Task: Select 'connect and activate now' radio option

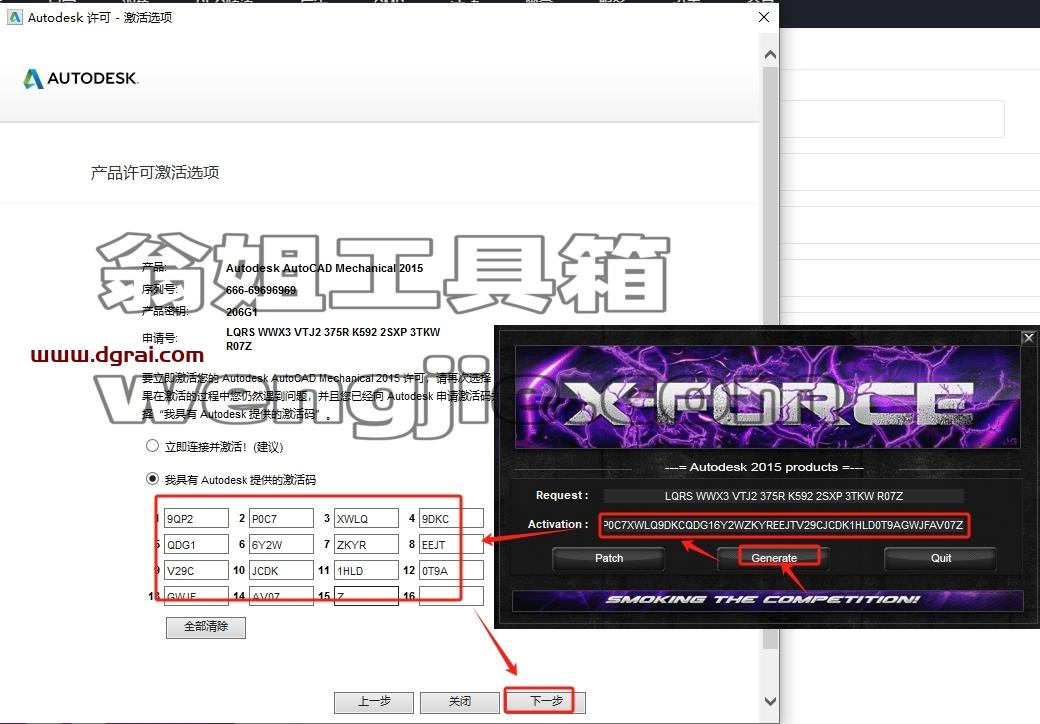Action: [x=152, y=446]
